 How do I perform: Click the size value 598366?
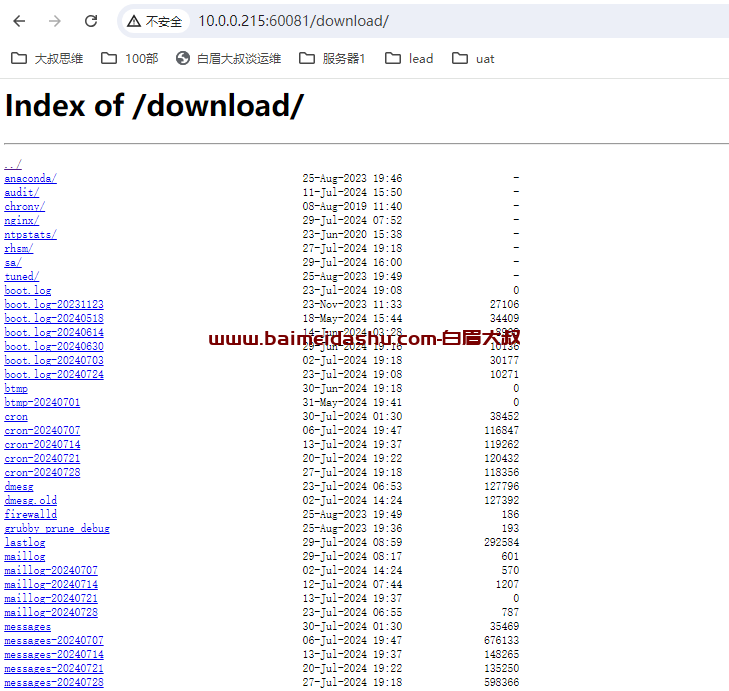tap(501, 683)
